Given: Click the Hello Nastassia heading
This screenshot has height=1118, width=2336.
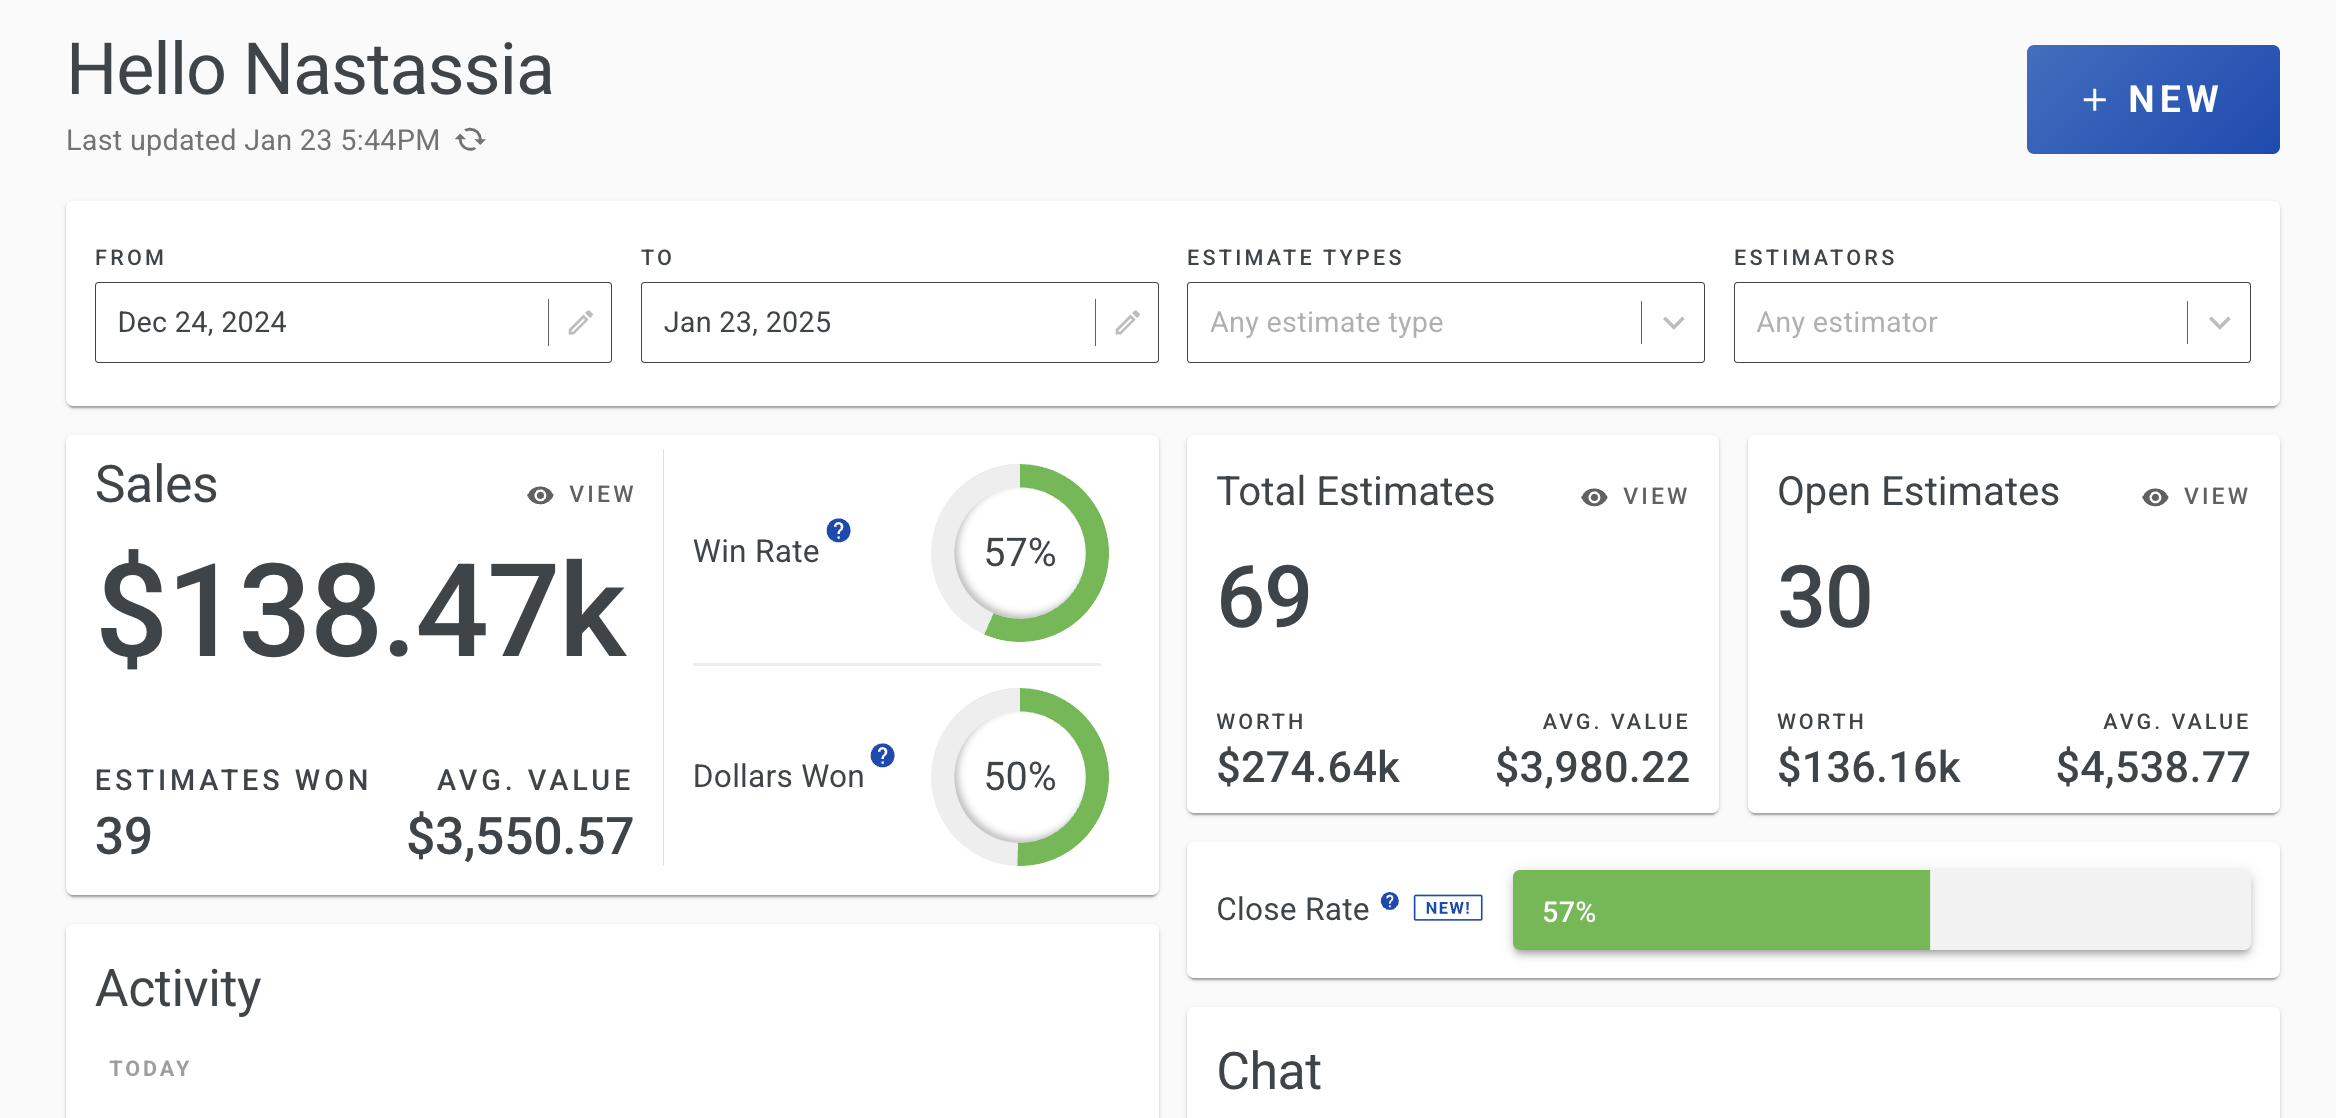Looking at the screenshot, I should click(x=310, y=70).
